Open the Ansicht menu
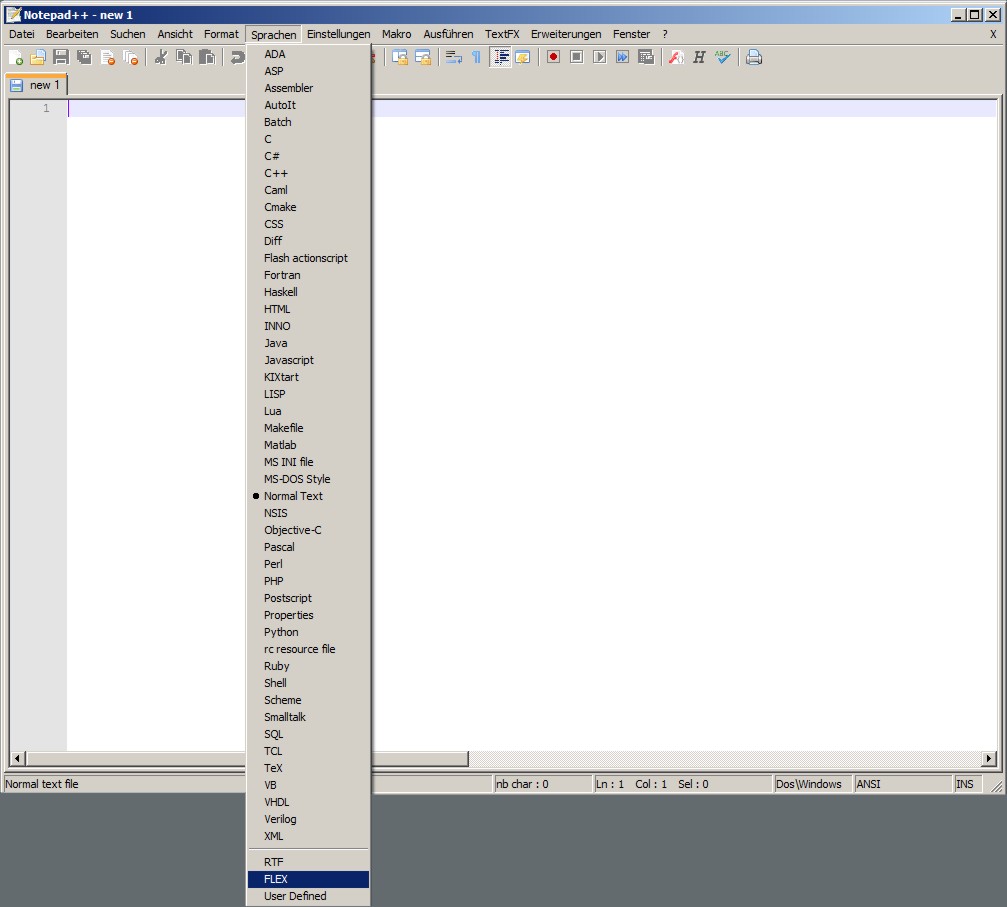Screen dimensions: 1007x907 click(x=175, y=34)
